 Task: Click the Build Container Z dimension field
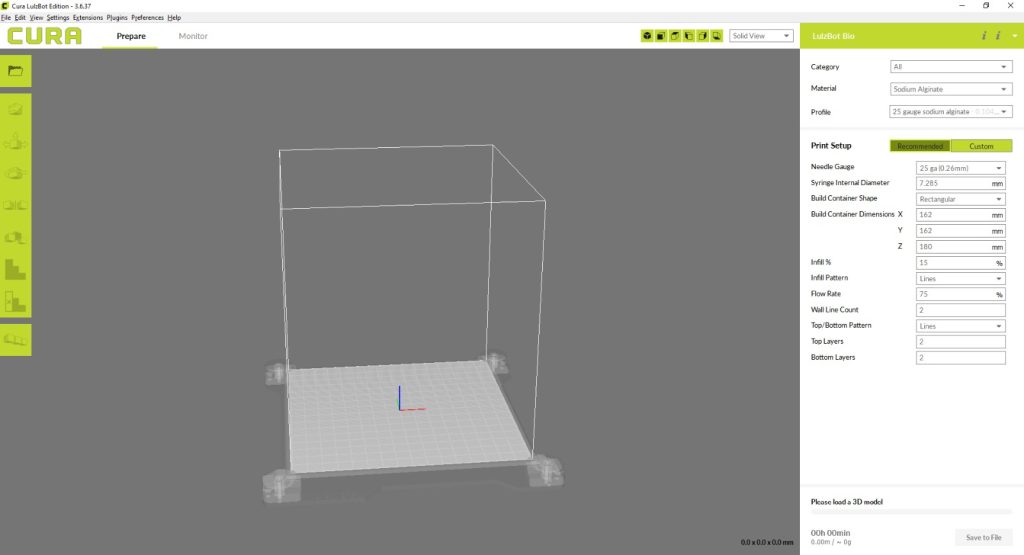[x=961, y=247]
